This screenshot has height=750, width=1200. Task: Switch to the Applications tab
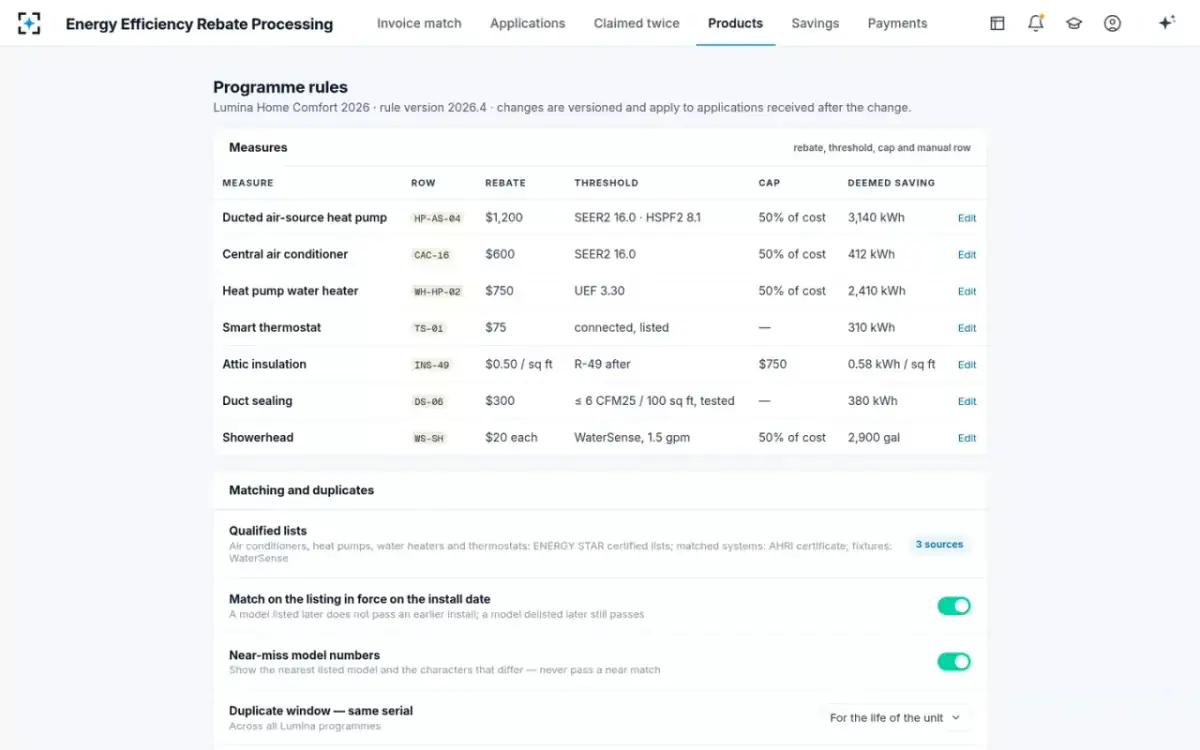pos(527,23)
